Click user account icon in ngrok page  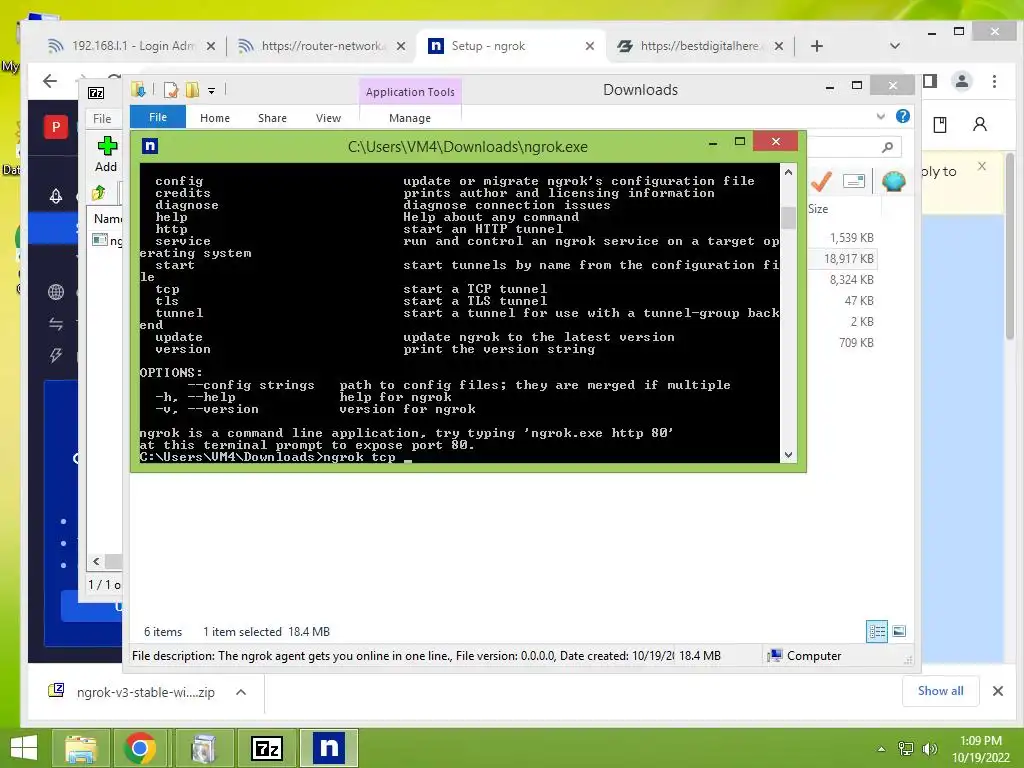point(980,124)
